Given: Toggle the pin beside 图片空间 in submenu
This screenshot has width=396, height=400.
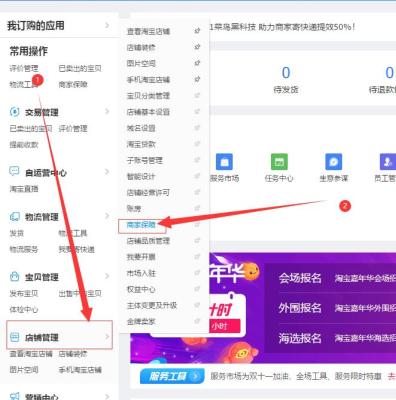Looking at the screenshot, I should pos(197,63).
